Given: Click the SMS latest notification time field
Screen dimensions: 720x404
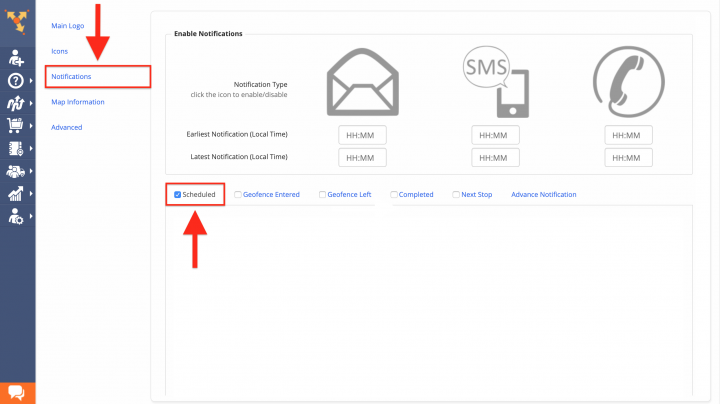Looking at the screenshot, I should click(495, 157).
